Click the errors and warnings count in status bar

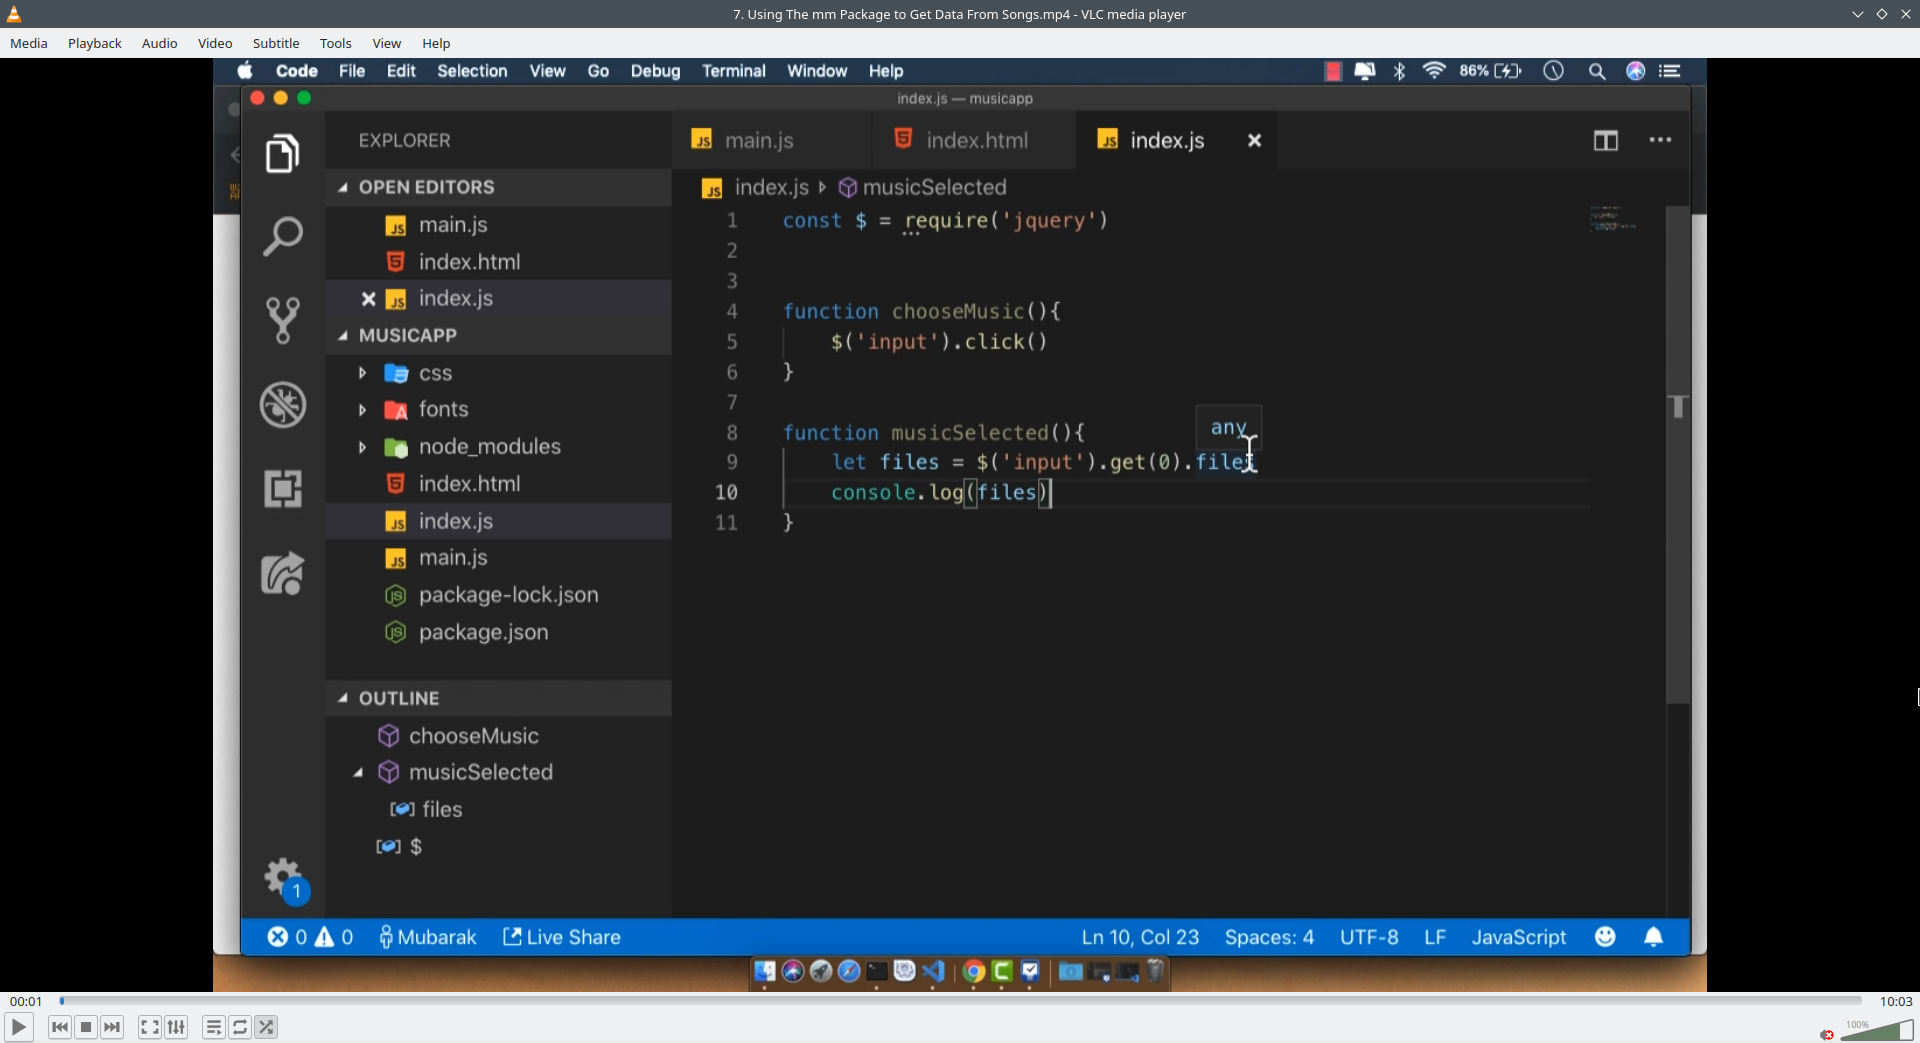(310, 937)
